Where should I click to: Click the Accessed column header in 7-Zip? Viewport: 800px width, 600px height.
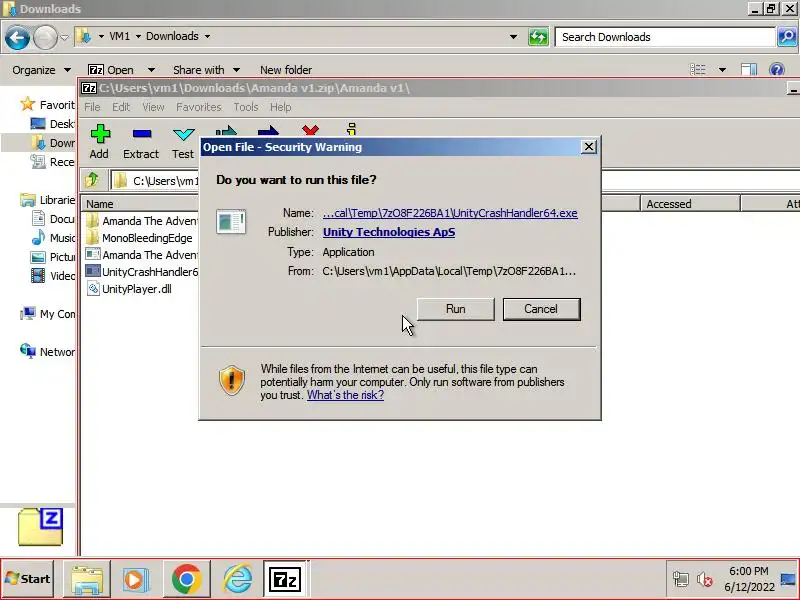[x=690, y=204]
